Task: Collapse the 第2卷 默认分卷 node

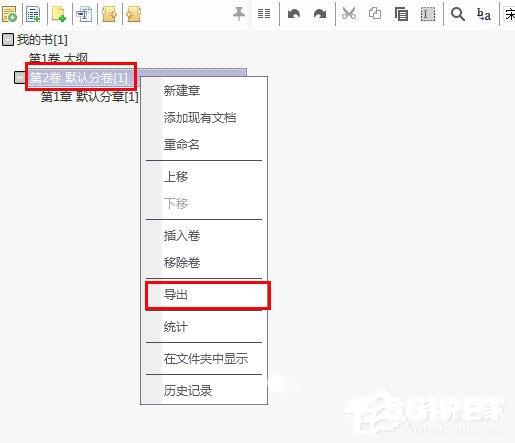Action: pyautogui.click(x=19, y=77)
